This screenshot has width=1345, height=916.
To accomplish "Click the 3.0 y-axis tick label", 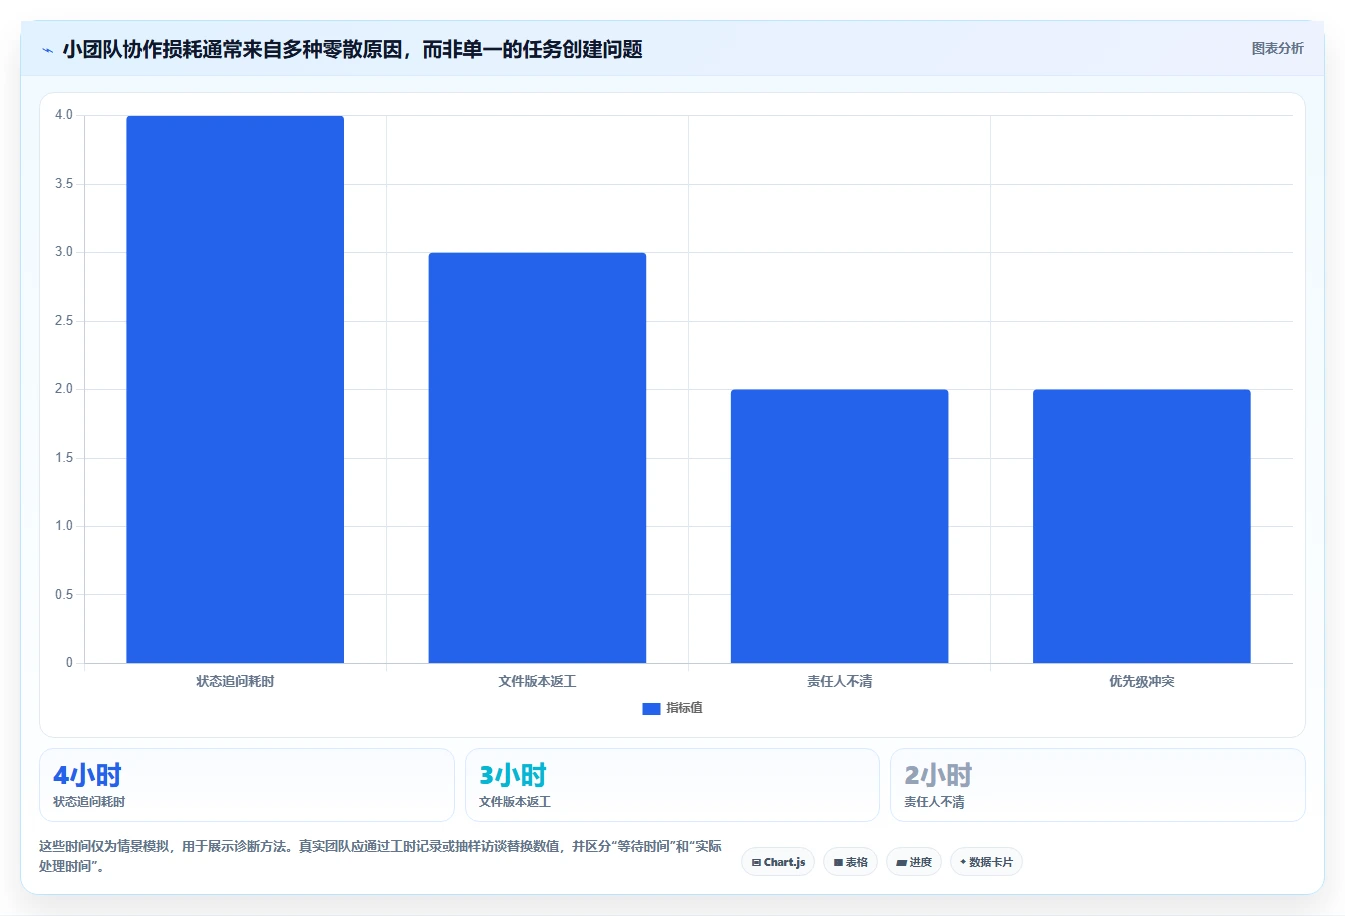I will (64, 252).
